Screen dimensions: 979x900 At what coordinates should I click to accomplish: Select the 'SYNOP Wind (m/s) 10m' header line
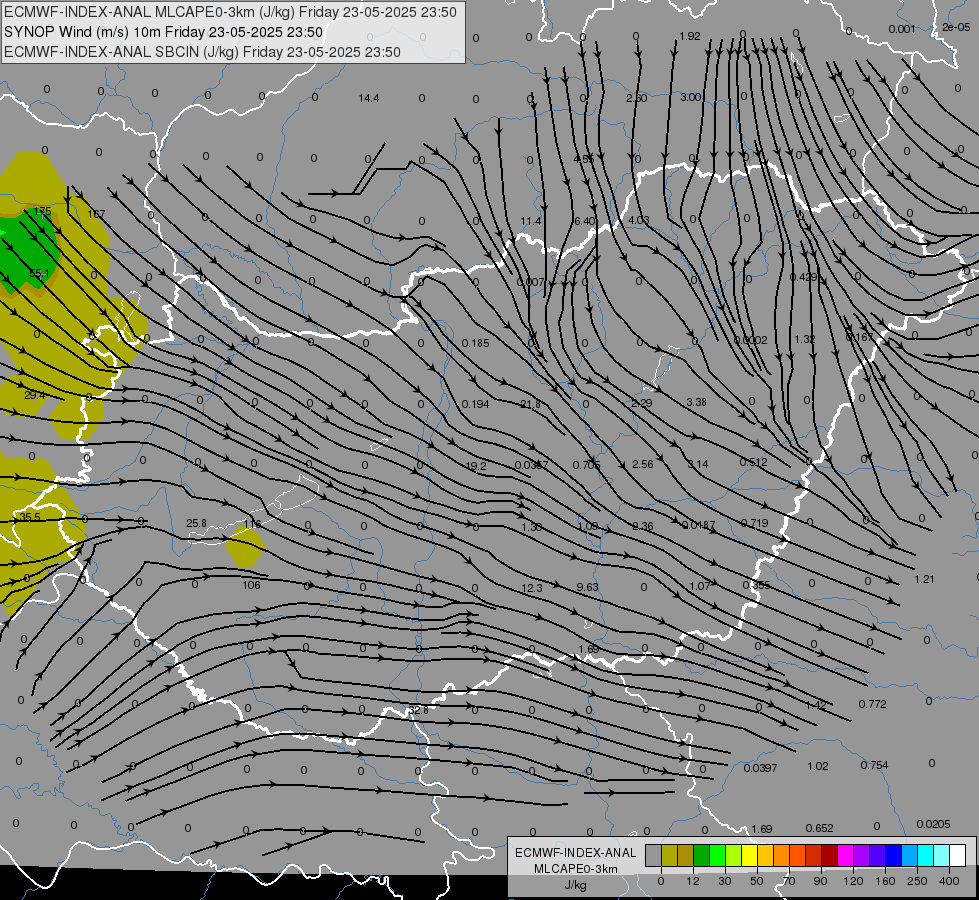point(164,32)
